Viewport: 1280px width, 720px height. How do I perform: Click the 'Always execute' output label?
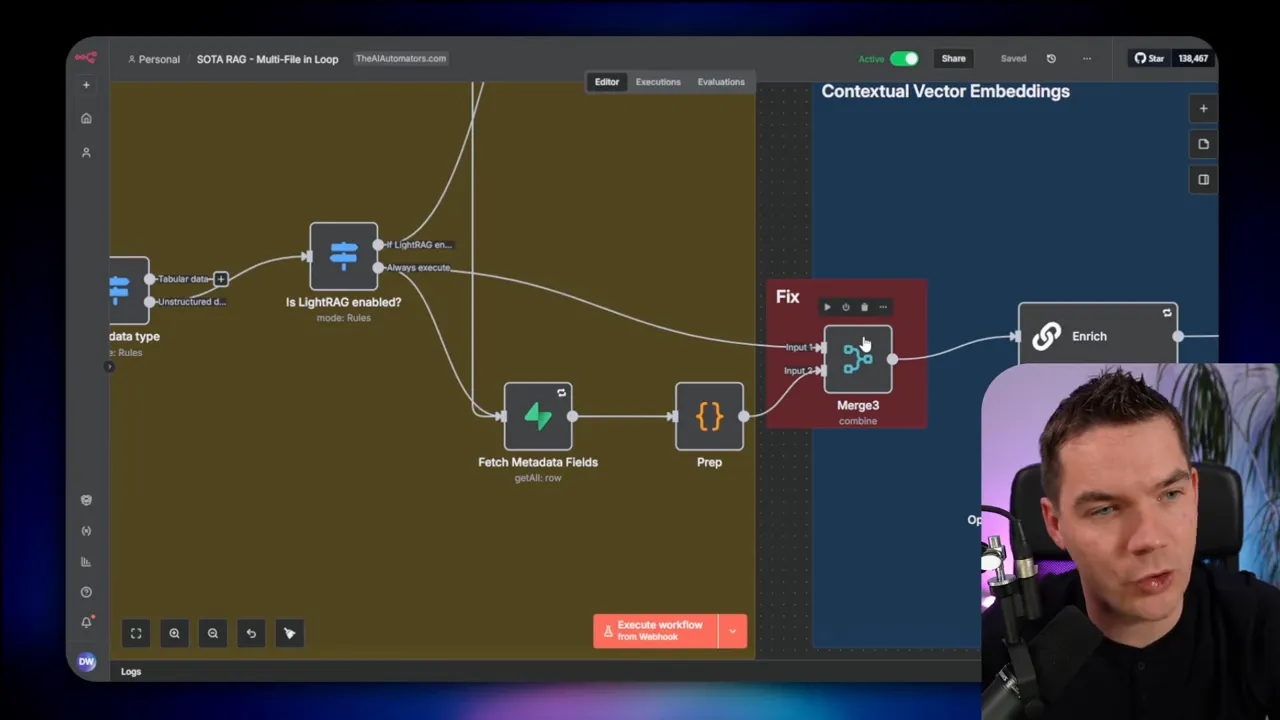click(x=418, y=268)
